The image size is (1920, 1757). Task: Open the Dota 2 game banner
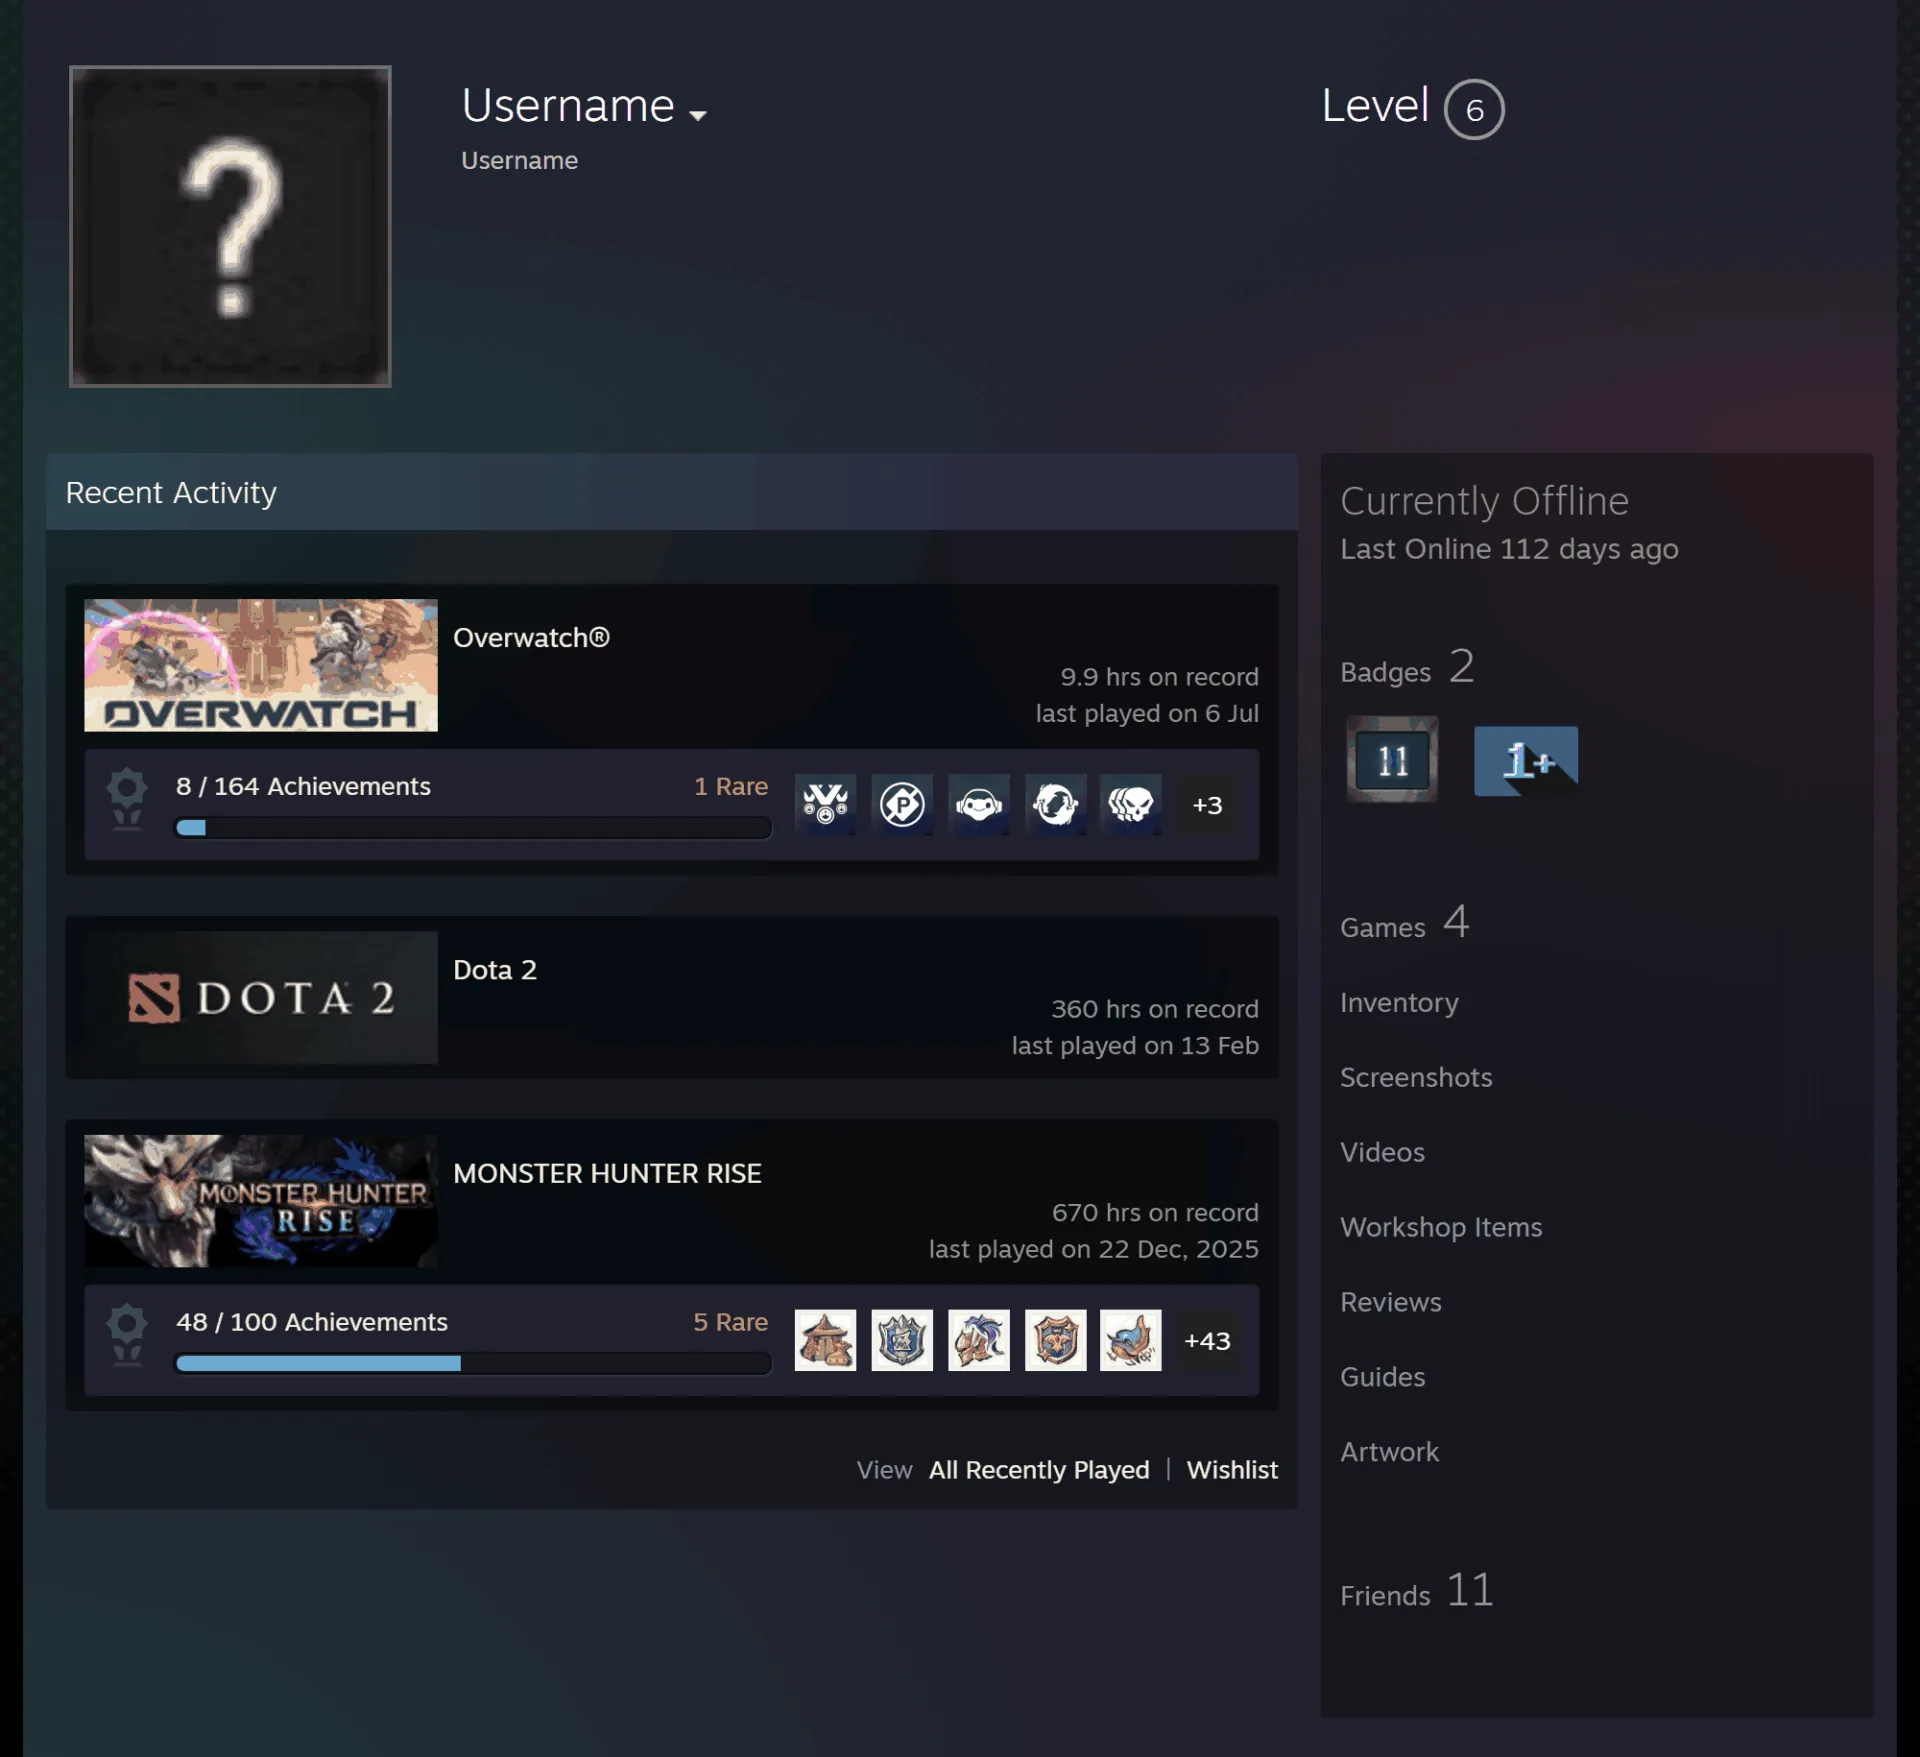pyautogui.click(x=261, y=997)
